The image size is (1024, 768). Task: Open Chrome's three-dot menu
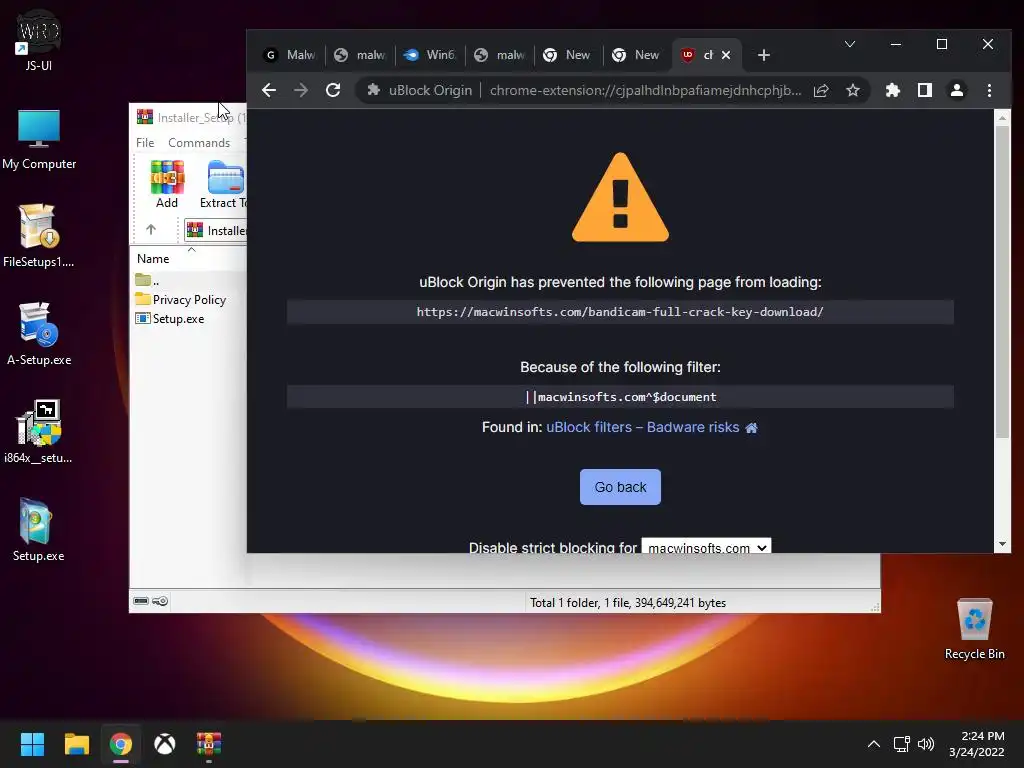tap(989, 90)
